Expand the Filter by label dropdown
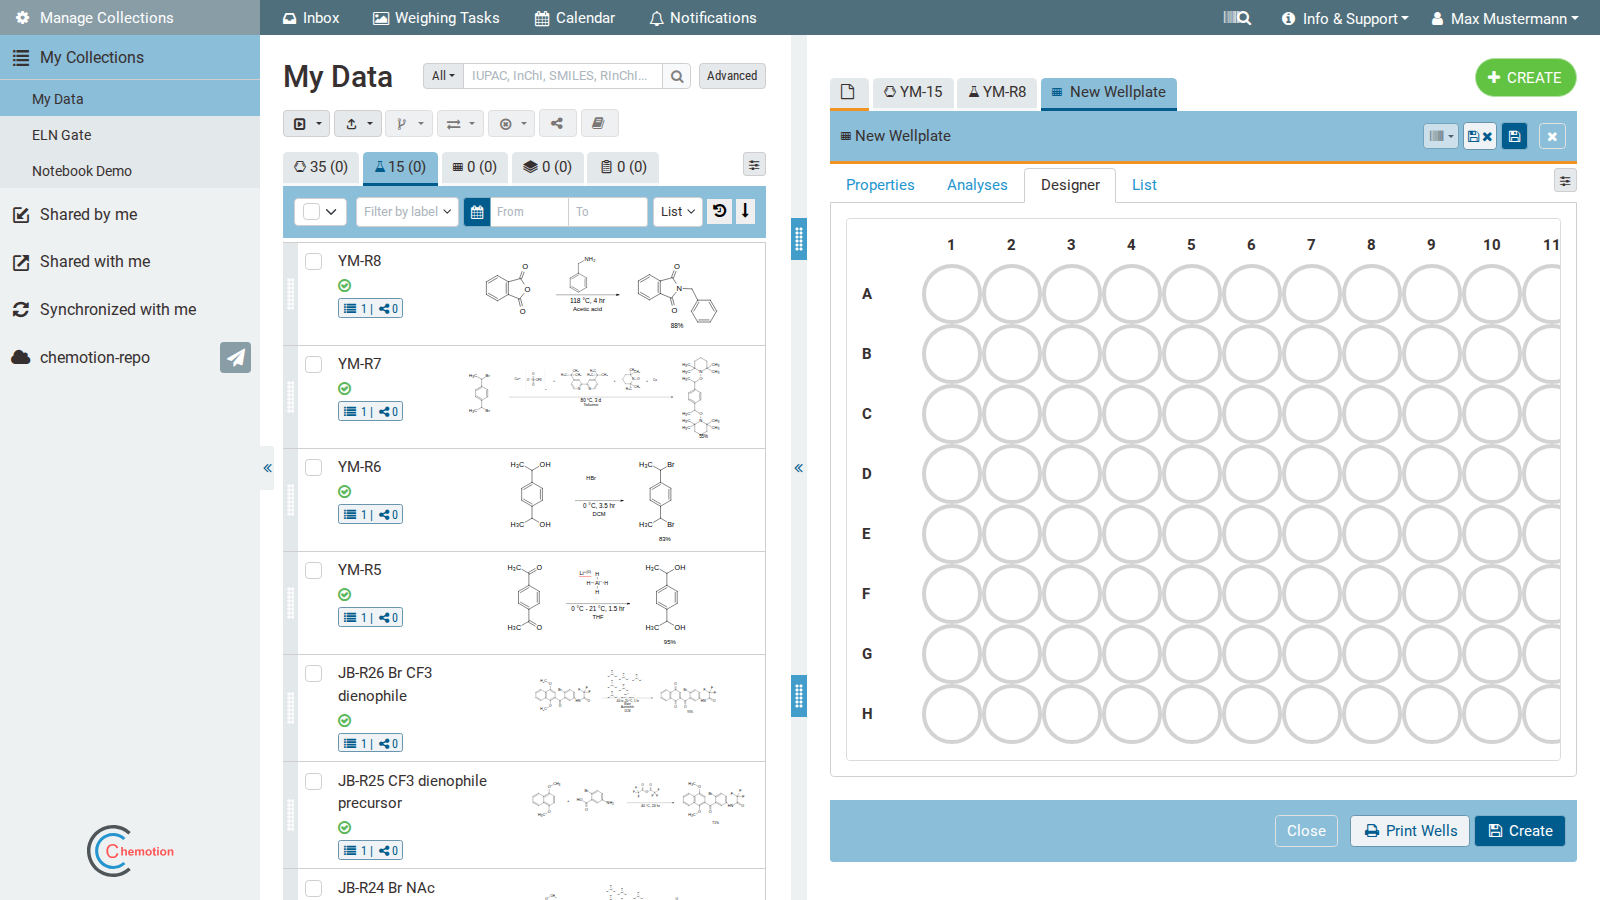 407,212
